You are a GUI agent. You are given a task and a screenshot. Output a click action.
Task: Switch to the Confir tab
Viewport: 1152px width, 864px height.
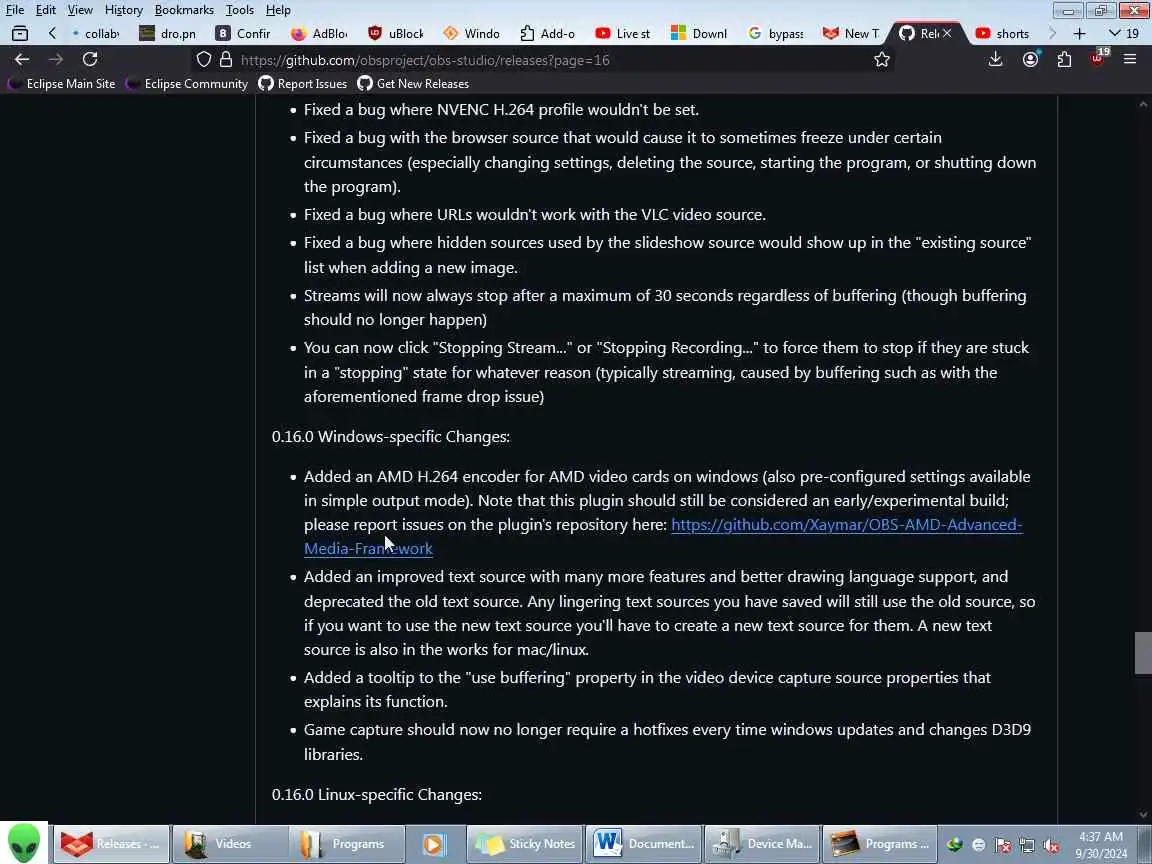(x=244, y=34)
